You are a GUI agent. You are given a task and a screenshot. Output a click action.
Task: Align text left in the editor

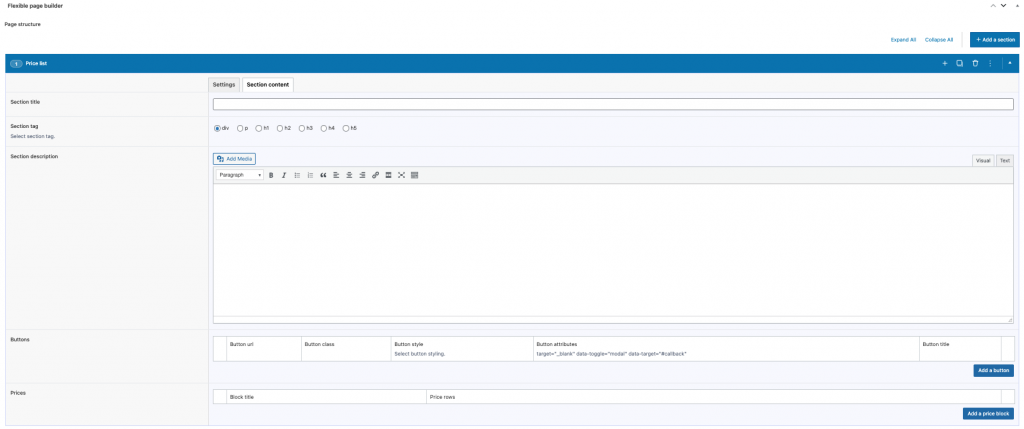tap(336, 175)
